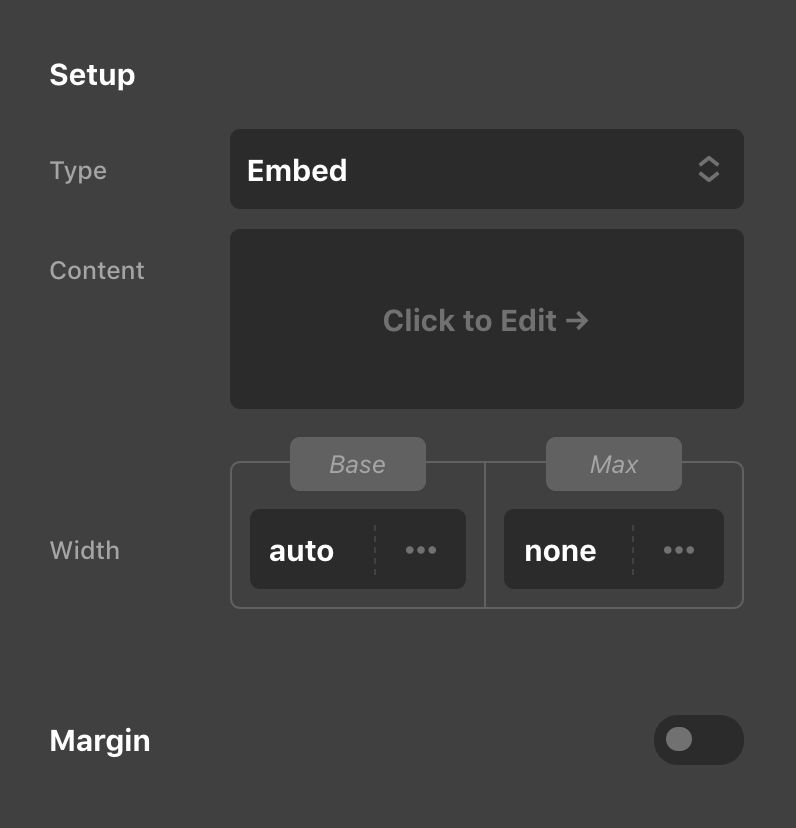Select the dashed divider in the auto width field
Image resolution: width=796 pixels, height=828 pixels.
375,549
